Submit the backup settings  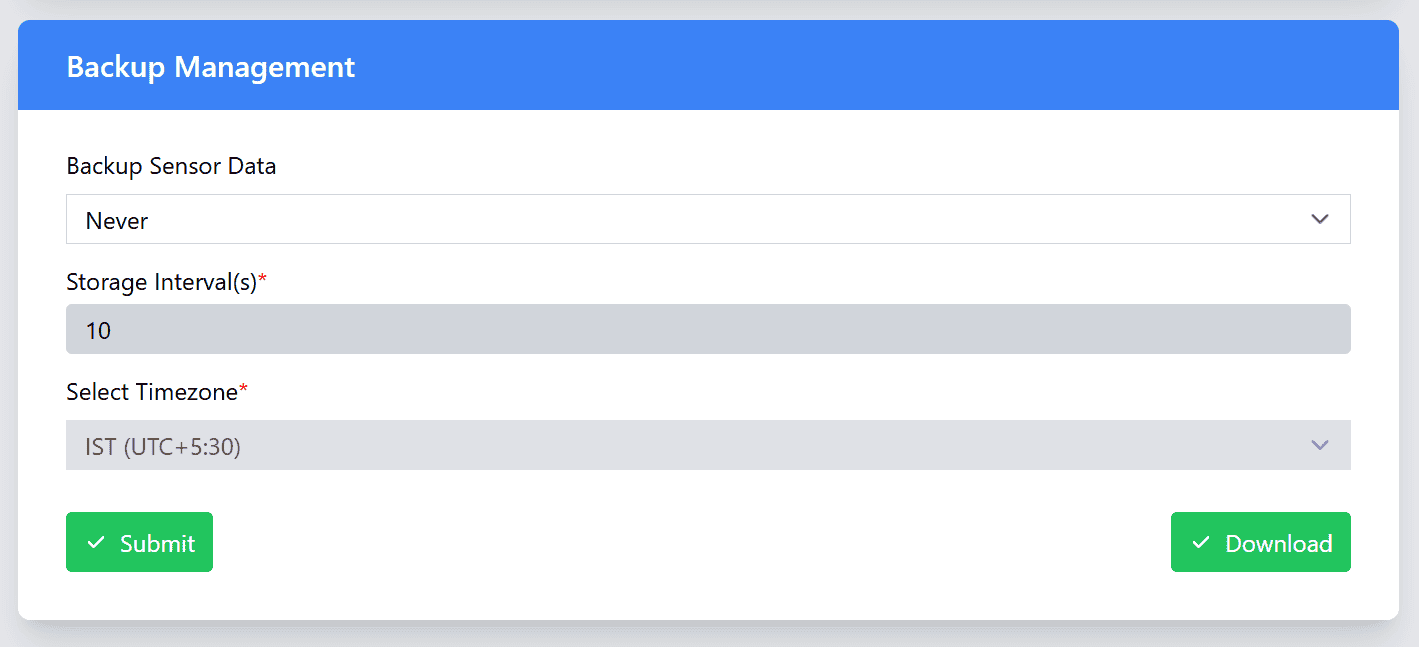(x=140, y=542)
